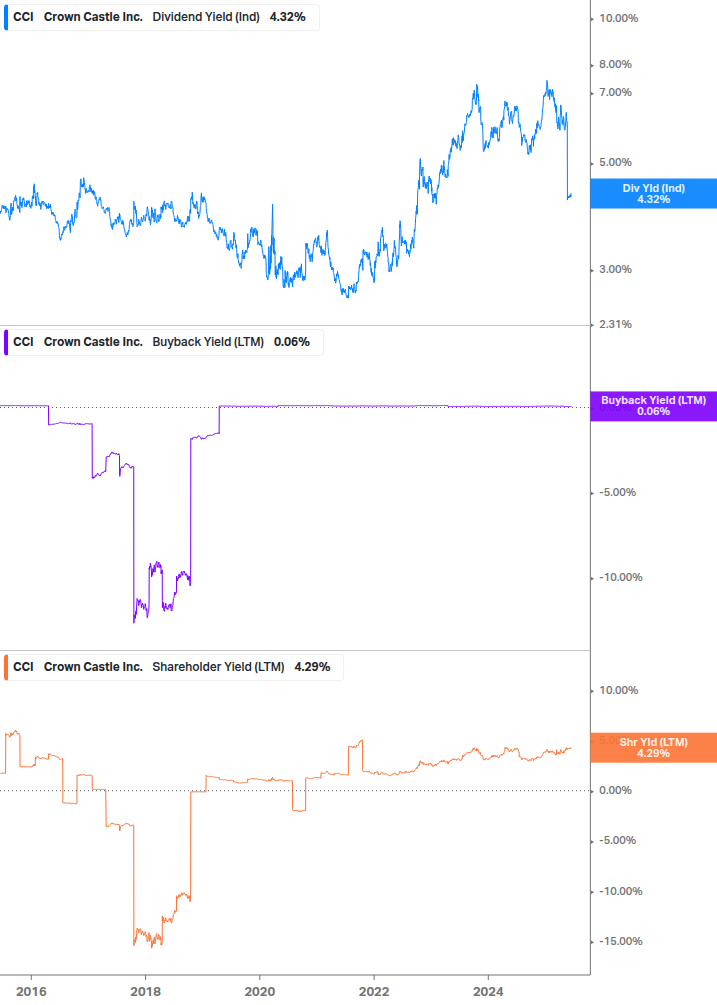Click the 0.00% tick on the shareholder yield axis
Screen dimensions: 717x1005
pyautogui.click(x=615, y=791)
